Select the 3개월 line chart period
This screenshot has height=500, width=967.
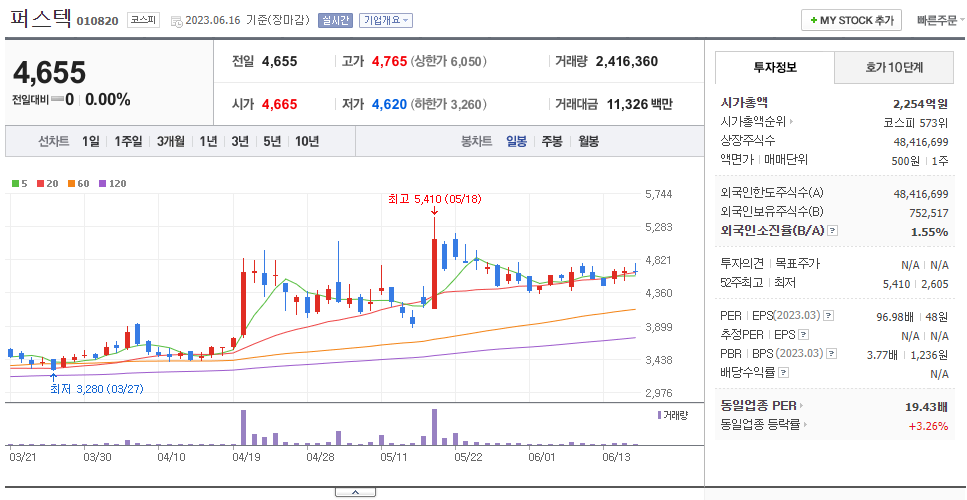170,141
